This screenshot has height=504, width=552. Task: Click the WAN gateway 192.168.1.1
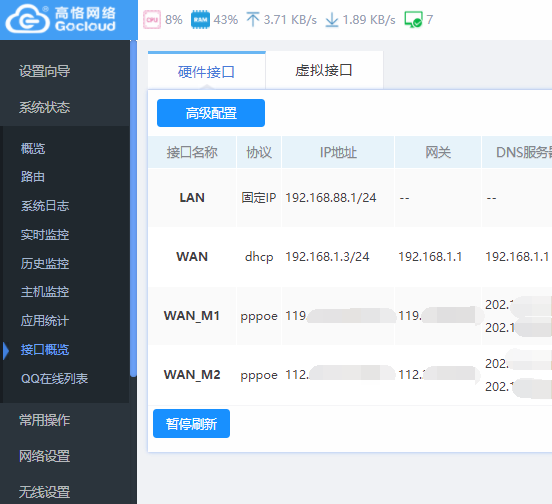(x=430, y=257)
